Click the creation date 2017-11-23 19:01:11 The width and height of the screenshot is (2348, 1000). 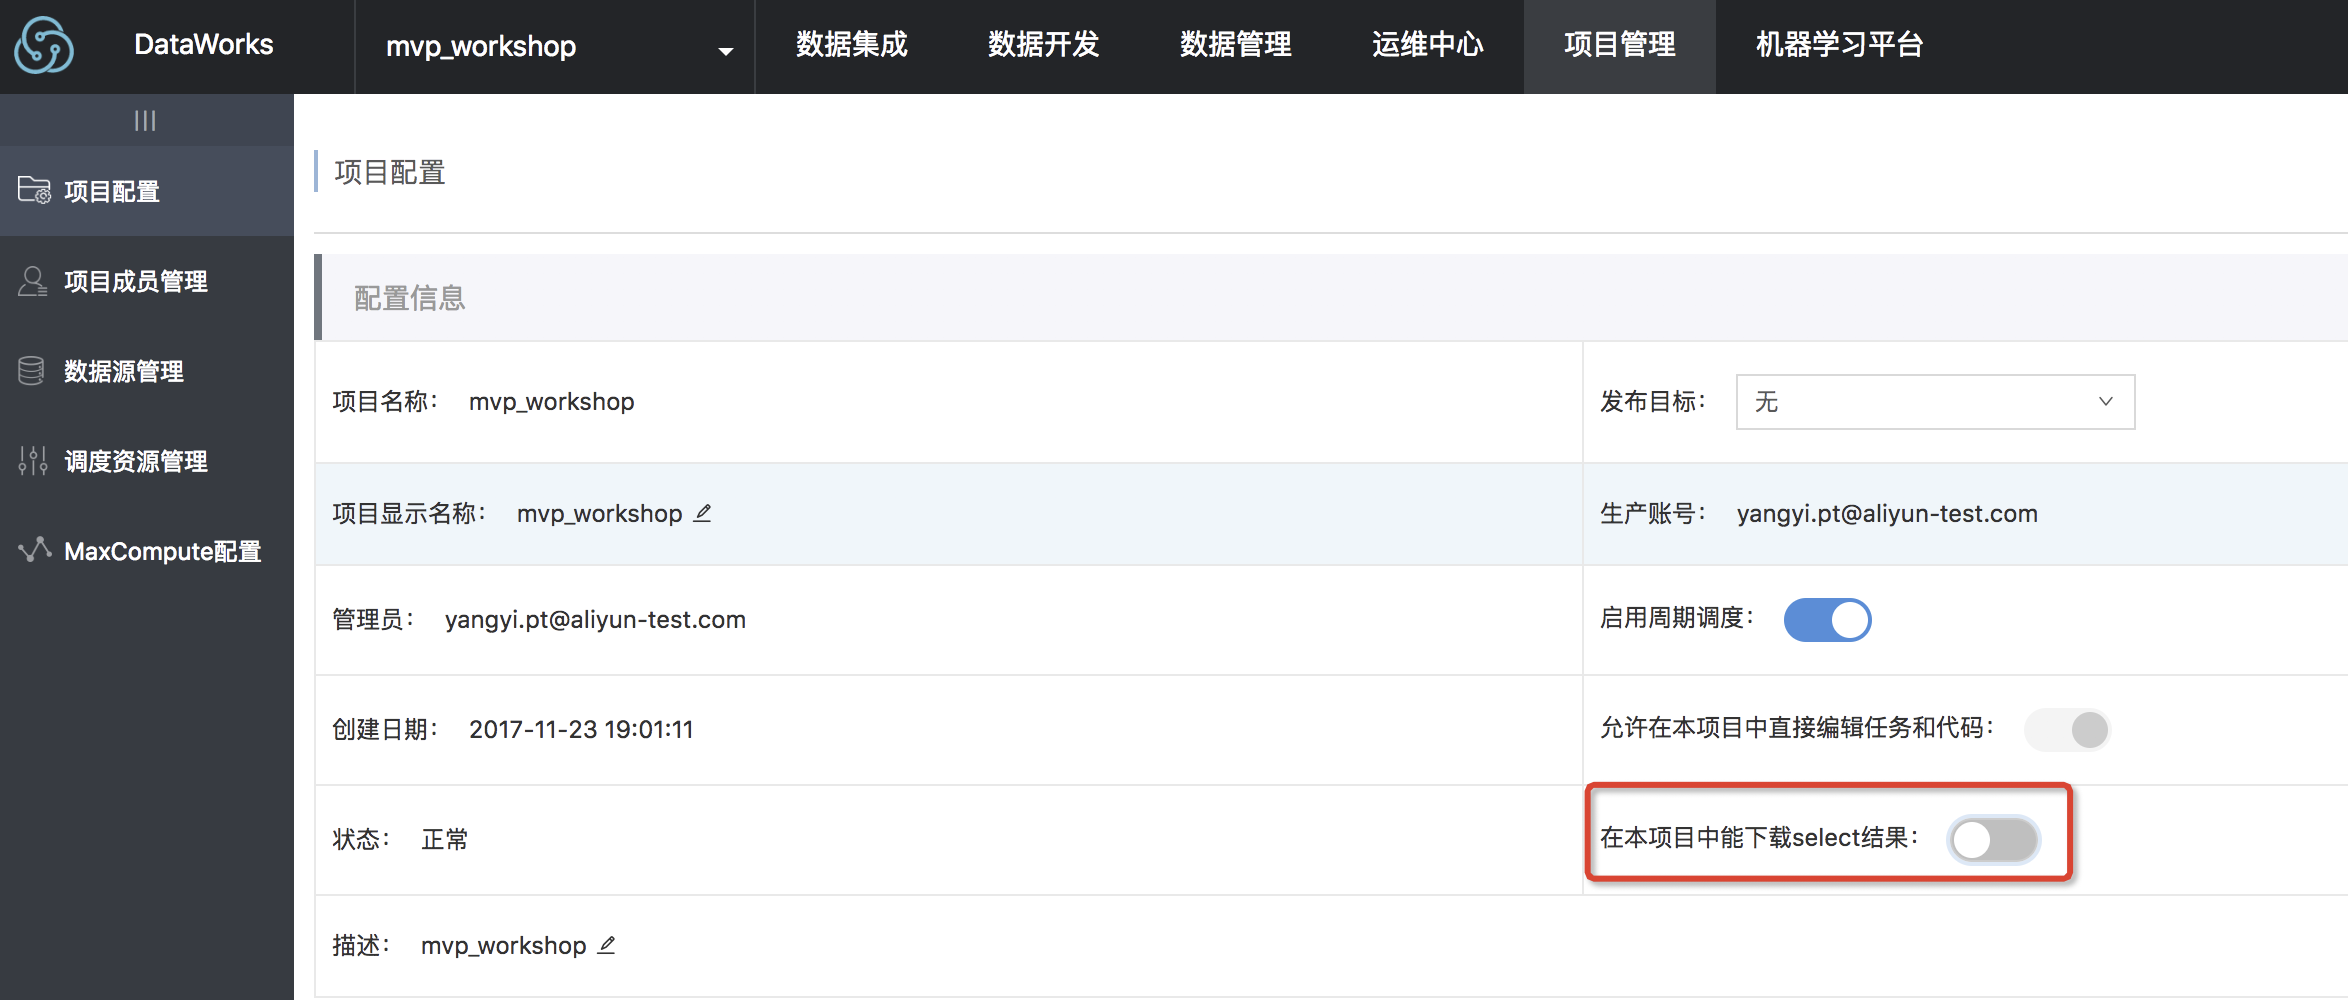[x=581, y=730]
